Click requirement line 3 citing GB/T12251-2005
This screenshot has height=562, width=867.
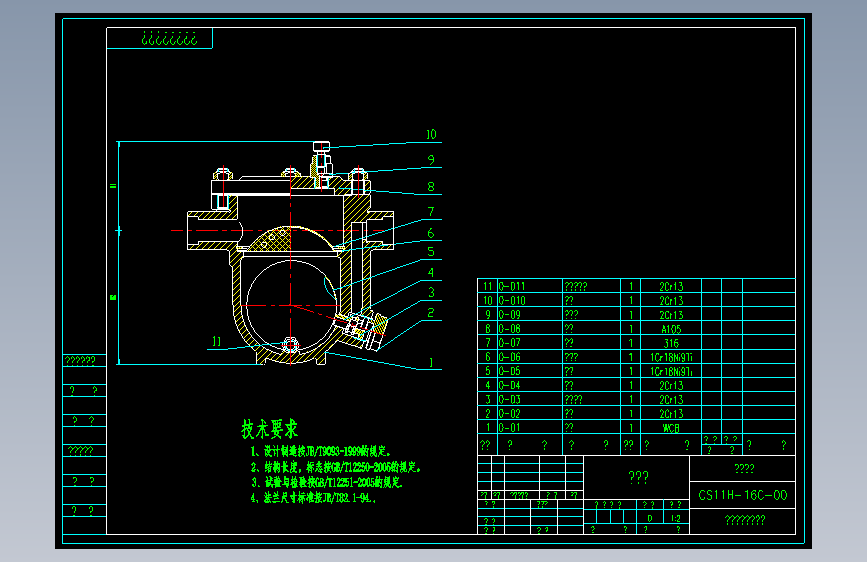tap(327, 483)
